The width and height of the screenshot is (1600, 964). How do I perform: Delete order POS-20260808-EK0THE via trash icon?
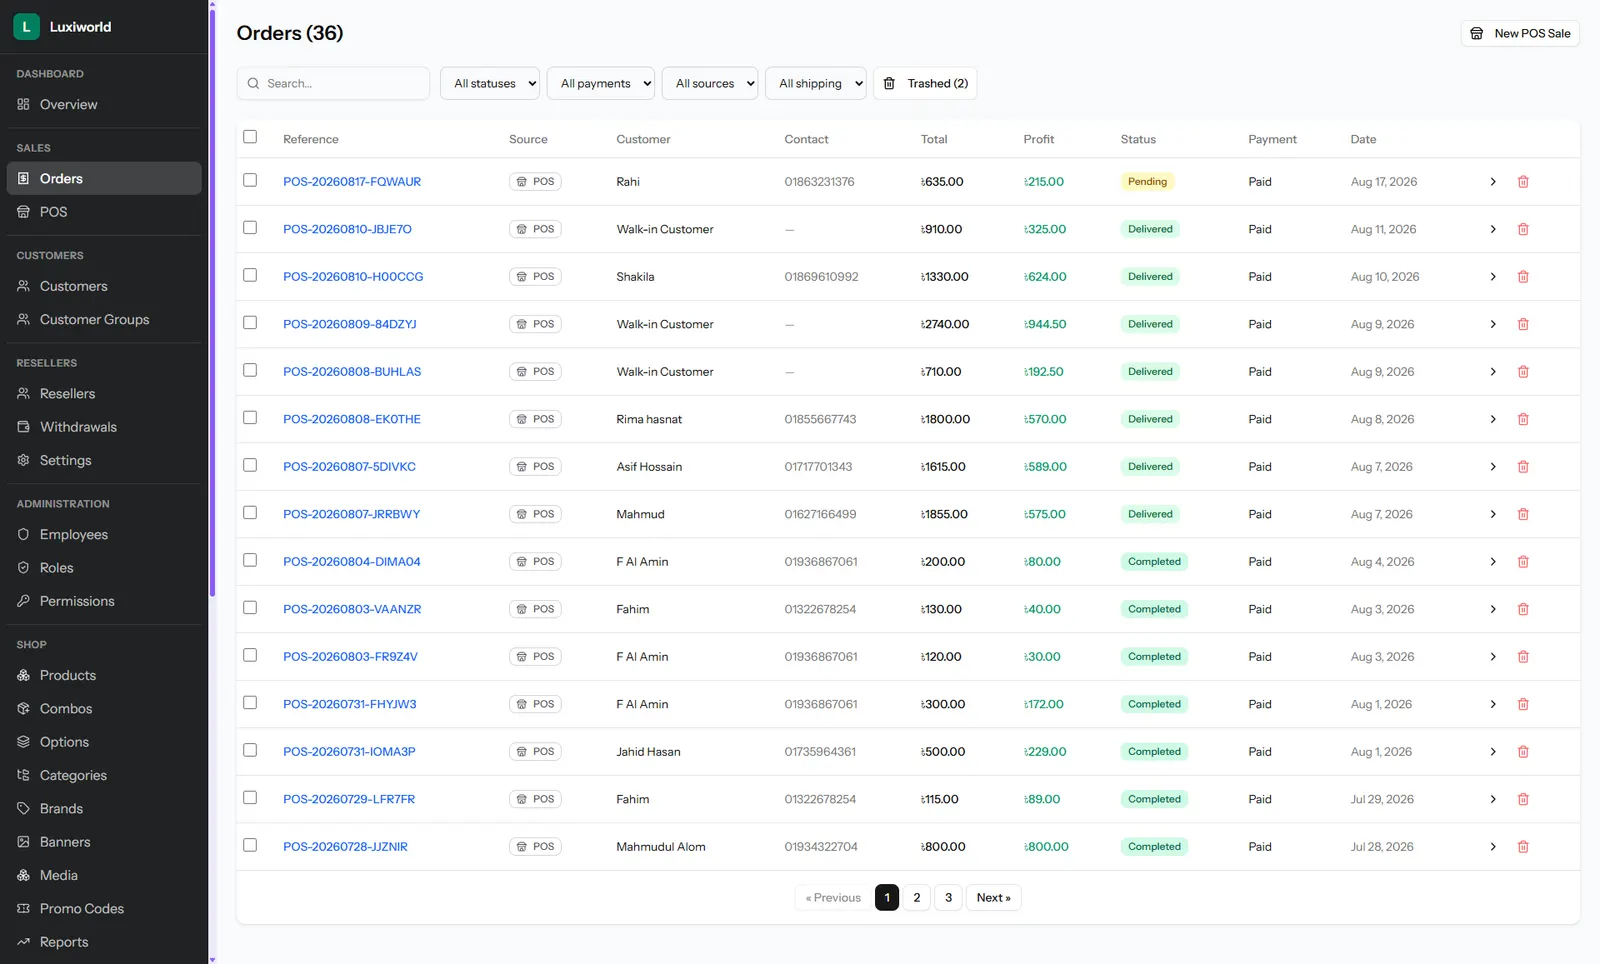[x=1523, y=419]
